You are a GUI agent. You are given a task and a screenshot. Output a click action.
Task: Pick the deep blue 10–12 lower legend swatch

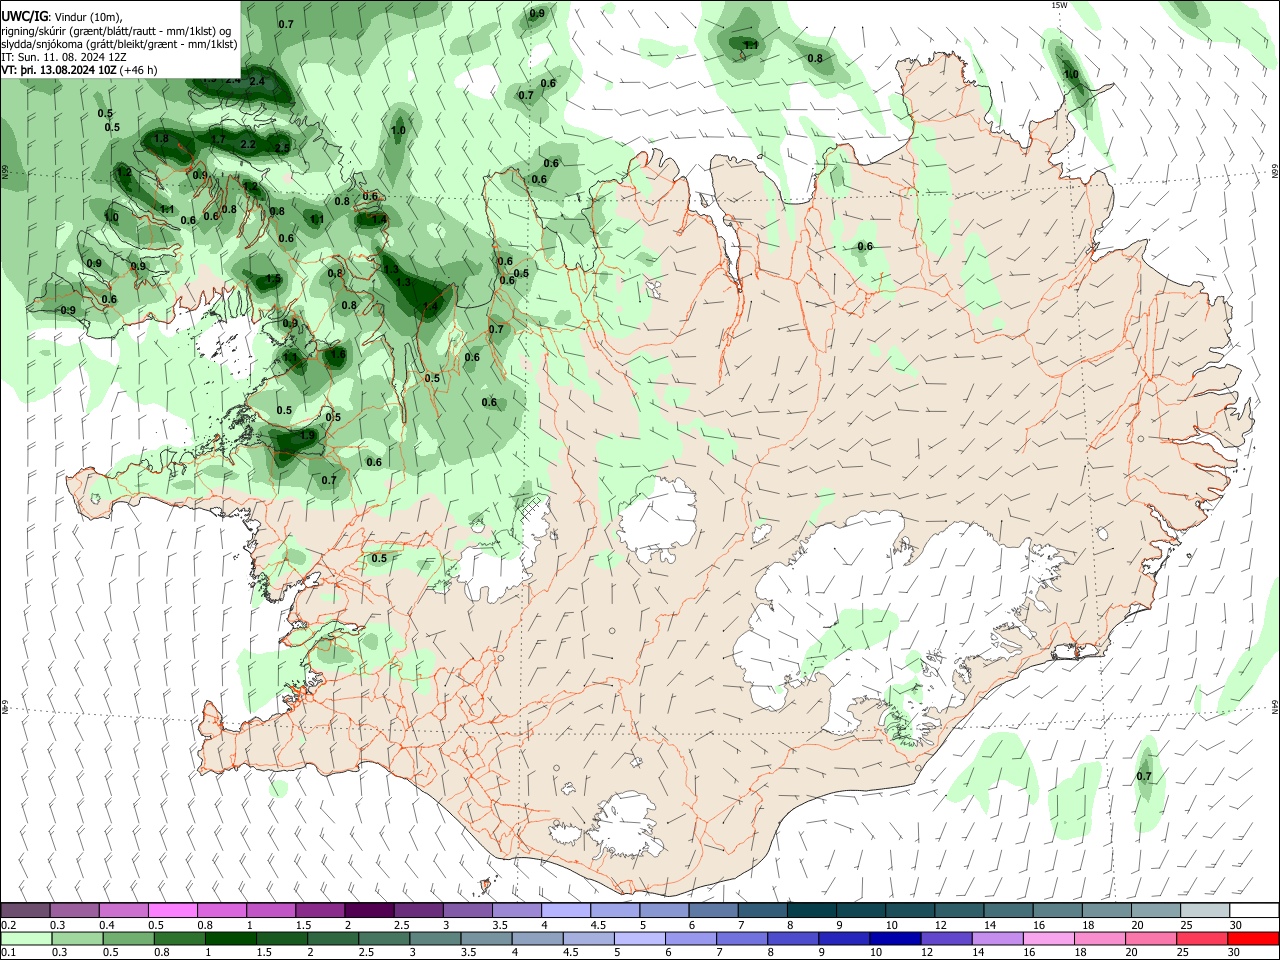pos(895,938)
